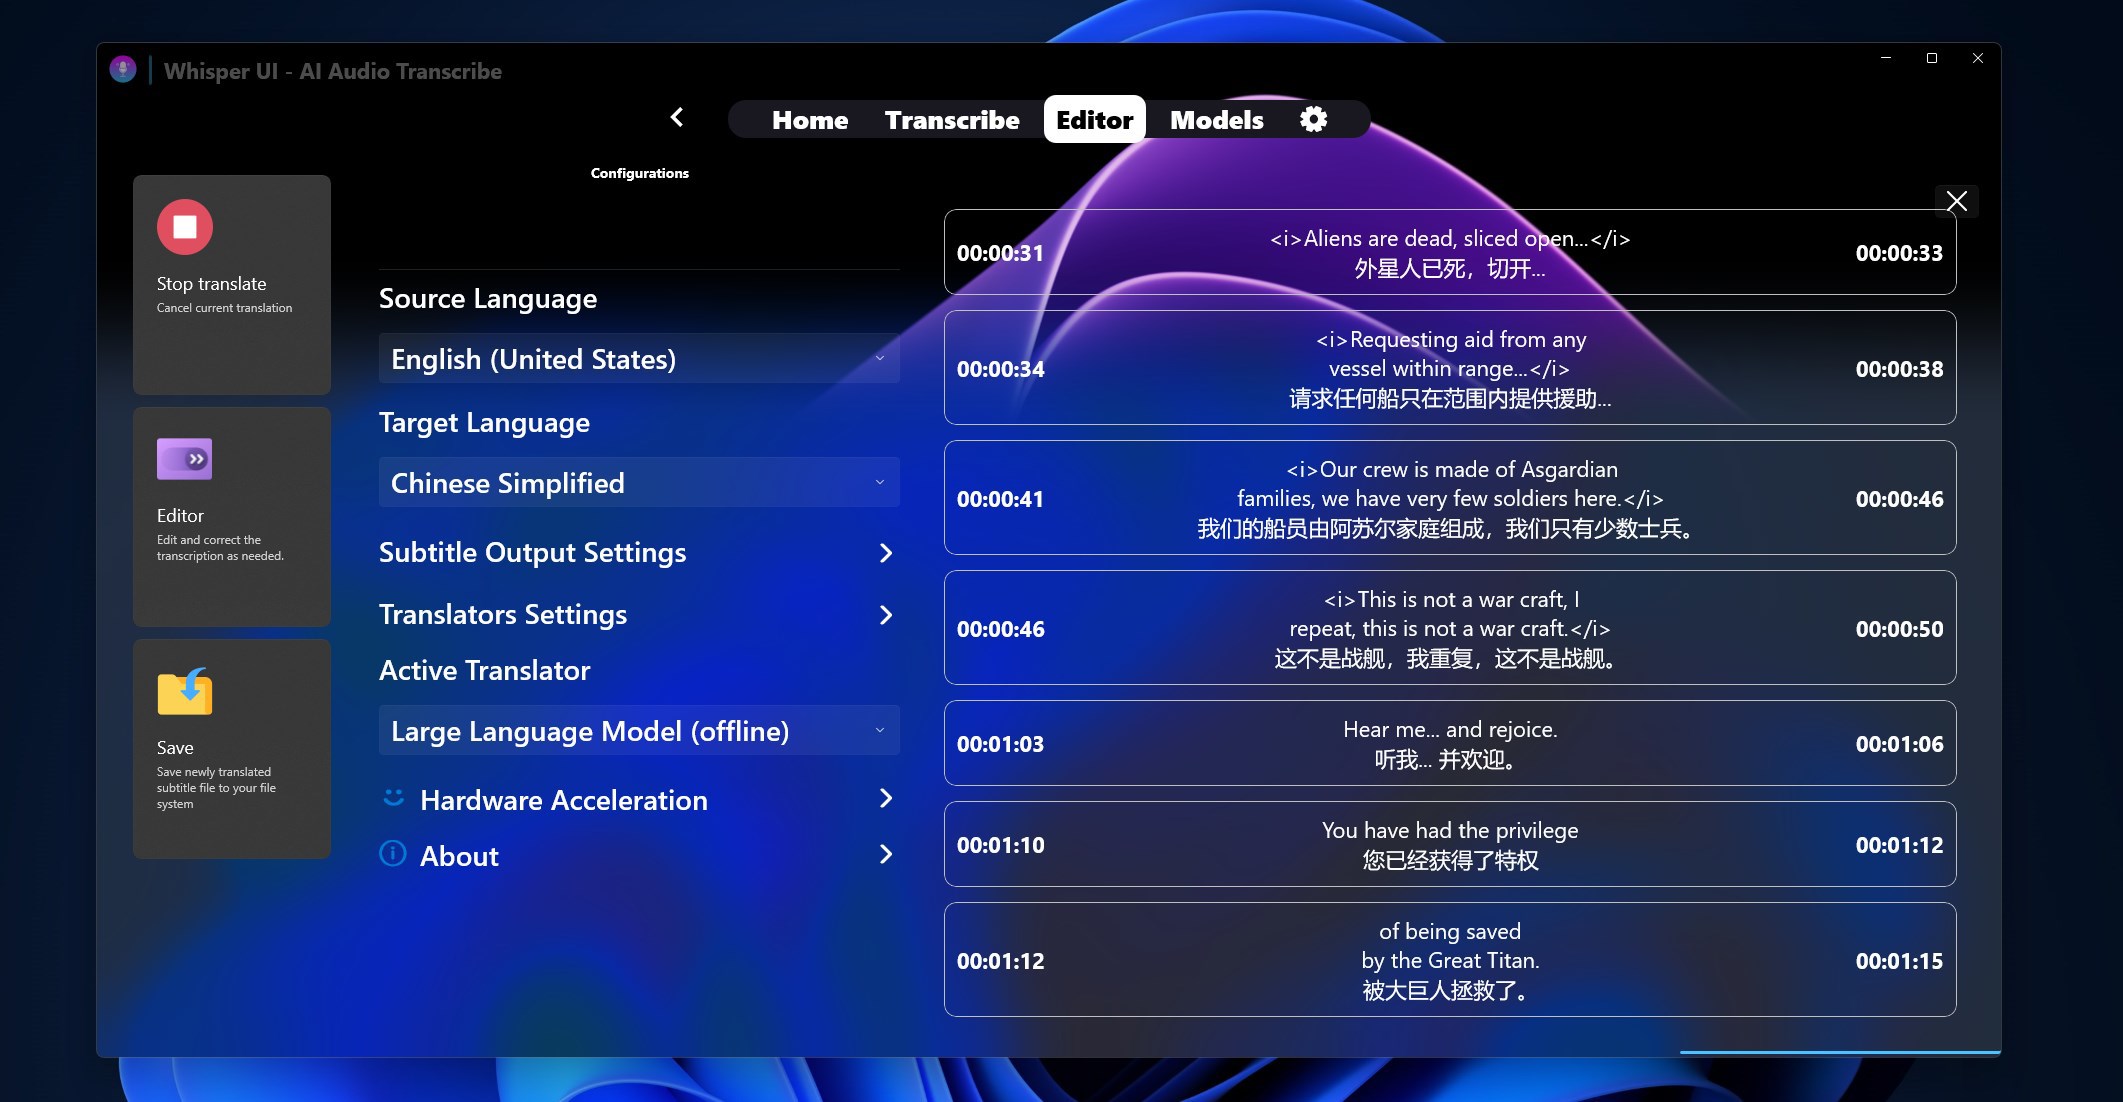Open settings via the gear icon
Viewport: 2123px width, 1102px height.
[x=1313, y=120]
